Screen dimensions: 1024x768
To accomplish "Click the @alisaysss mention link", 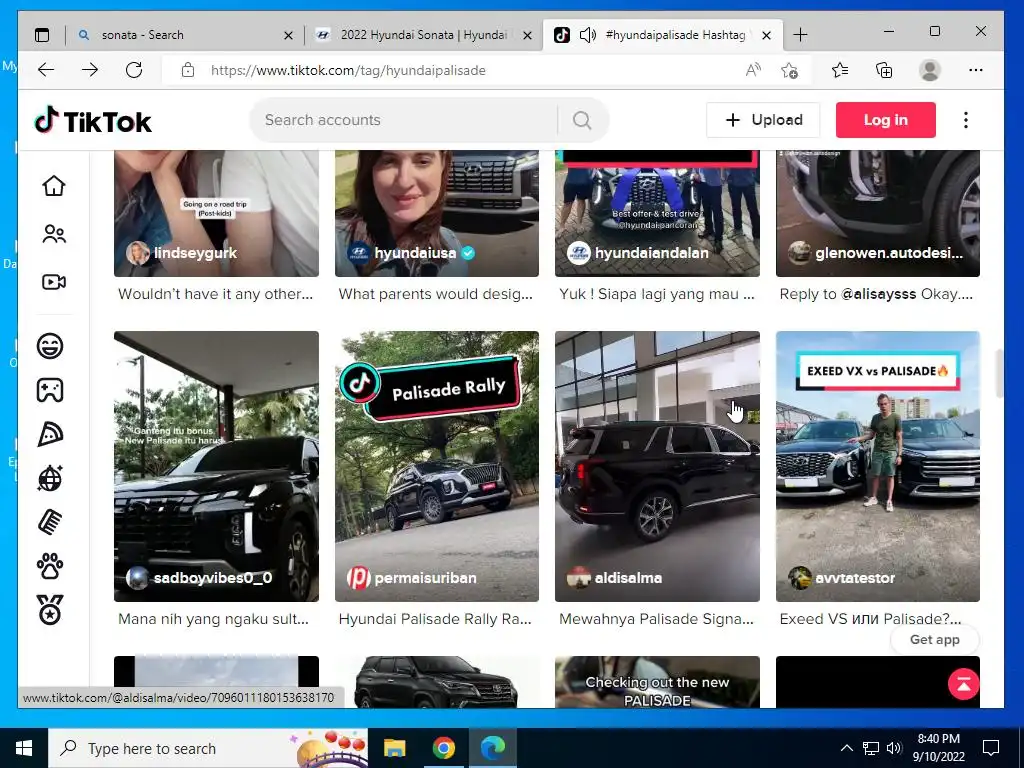I will 878,294.
